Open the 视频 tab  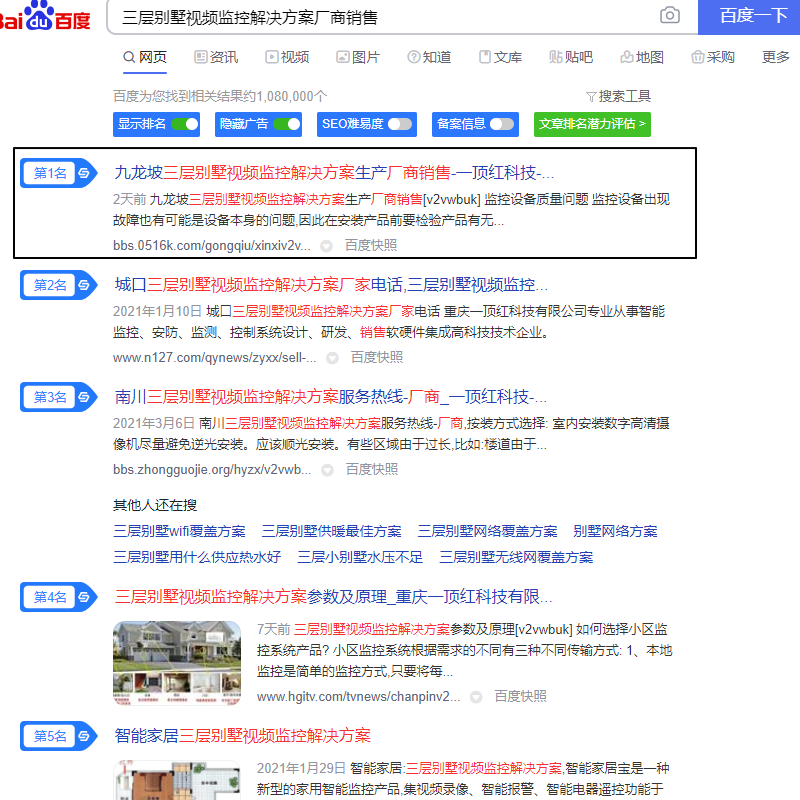[x=287, y=57]
